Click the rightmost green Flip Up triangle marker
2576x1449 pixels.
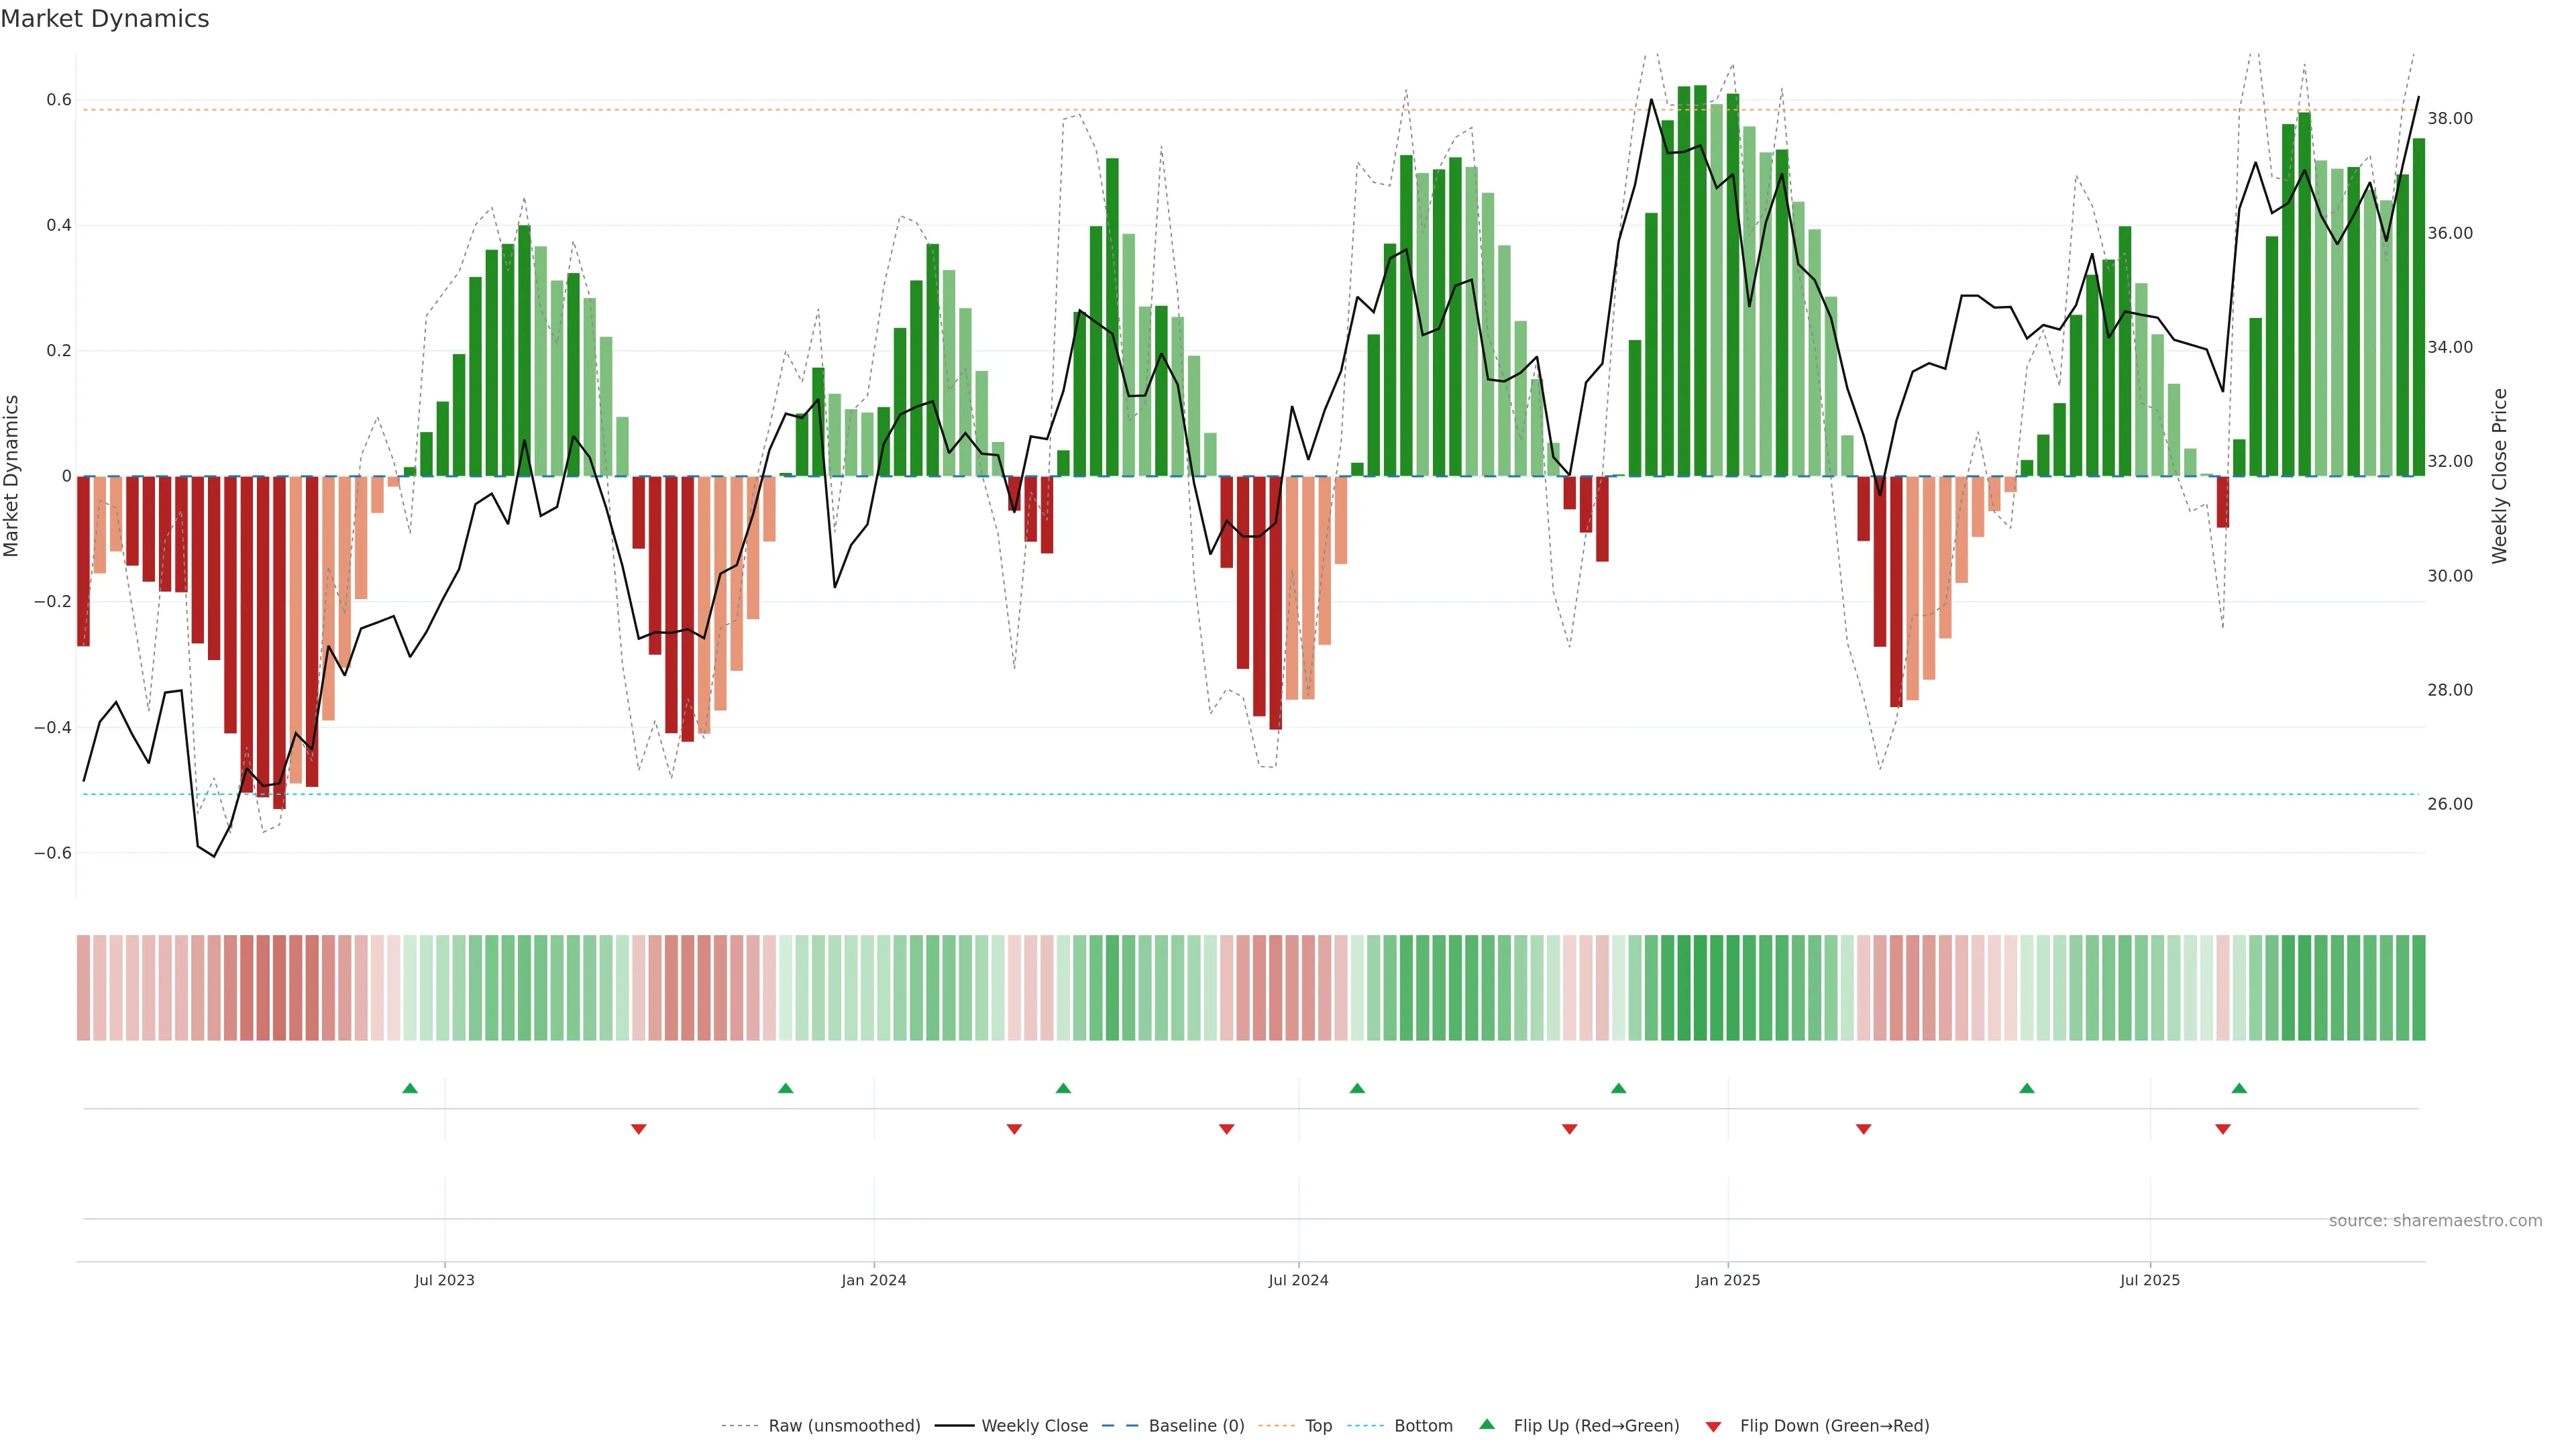[x=2239, y=1088]
